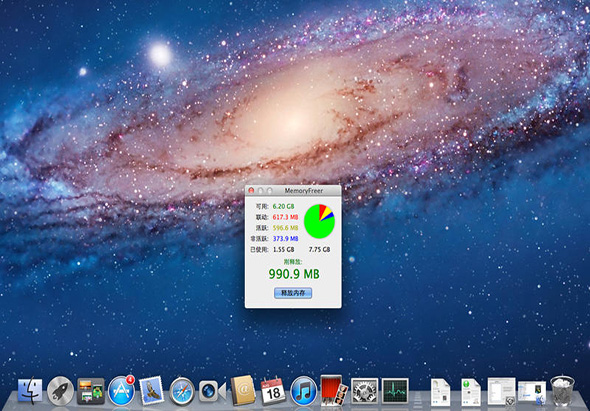Open App Store with update badge

(x=122, y=391)
